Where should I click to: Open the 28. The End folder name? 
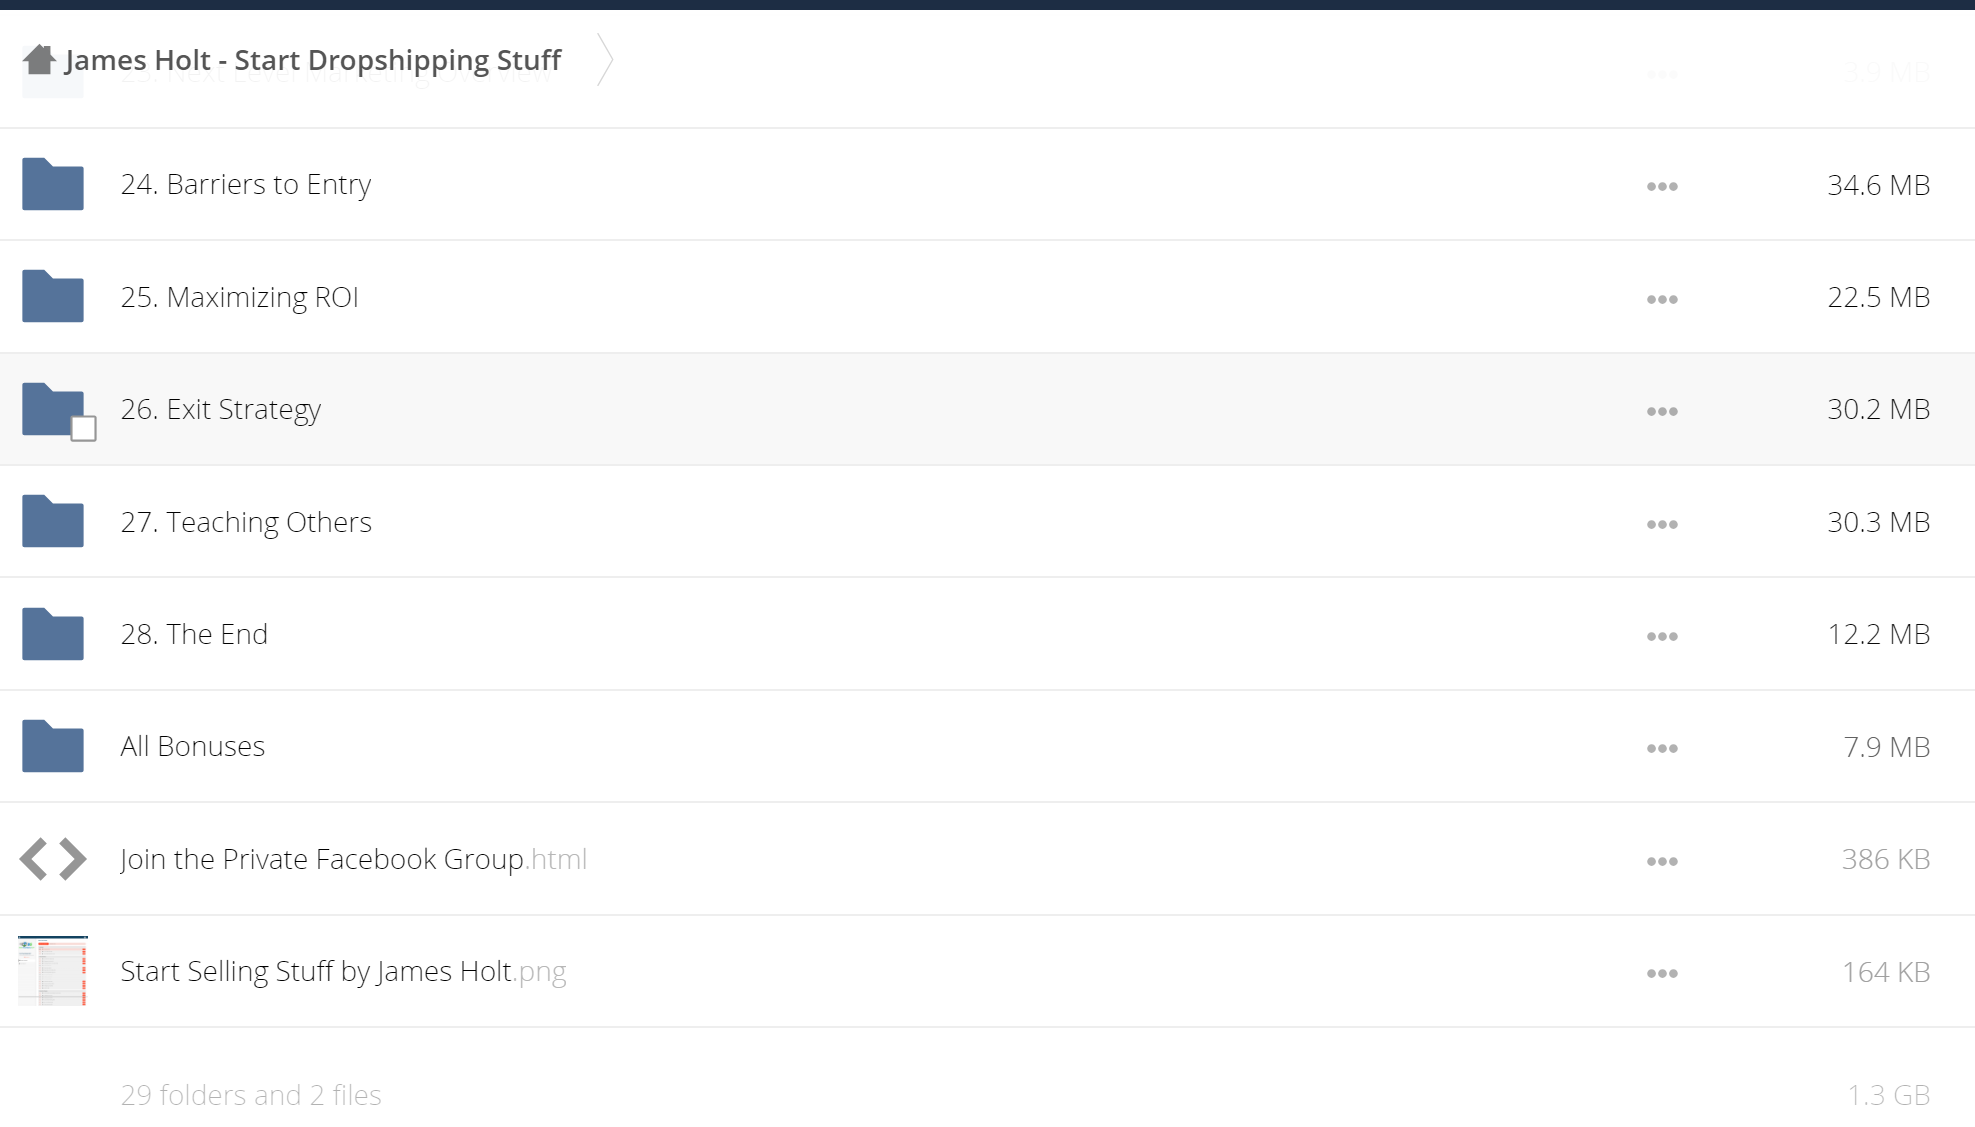(194, 634)
